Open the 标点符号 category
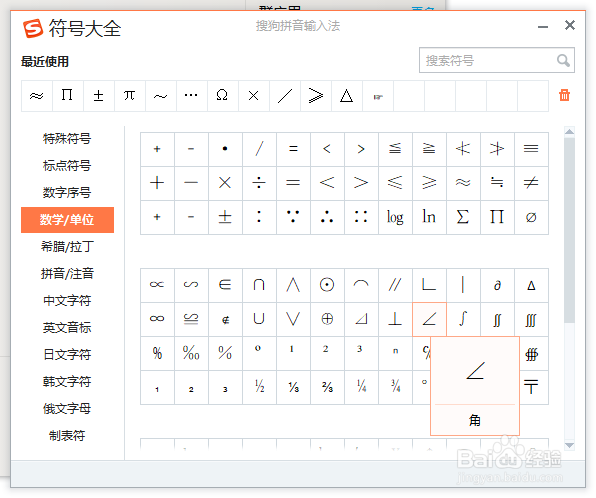The height and width of the screenshot is (498, 596). click(x=67, y=166)
